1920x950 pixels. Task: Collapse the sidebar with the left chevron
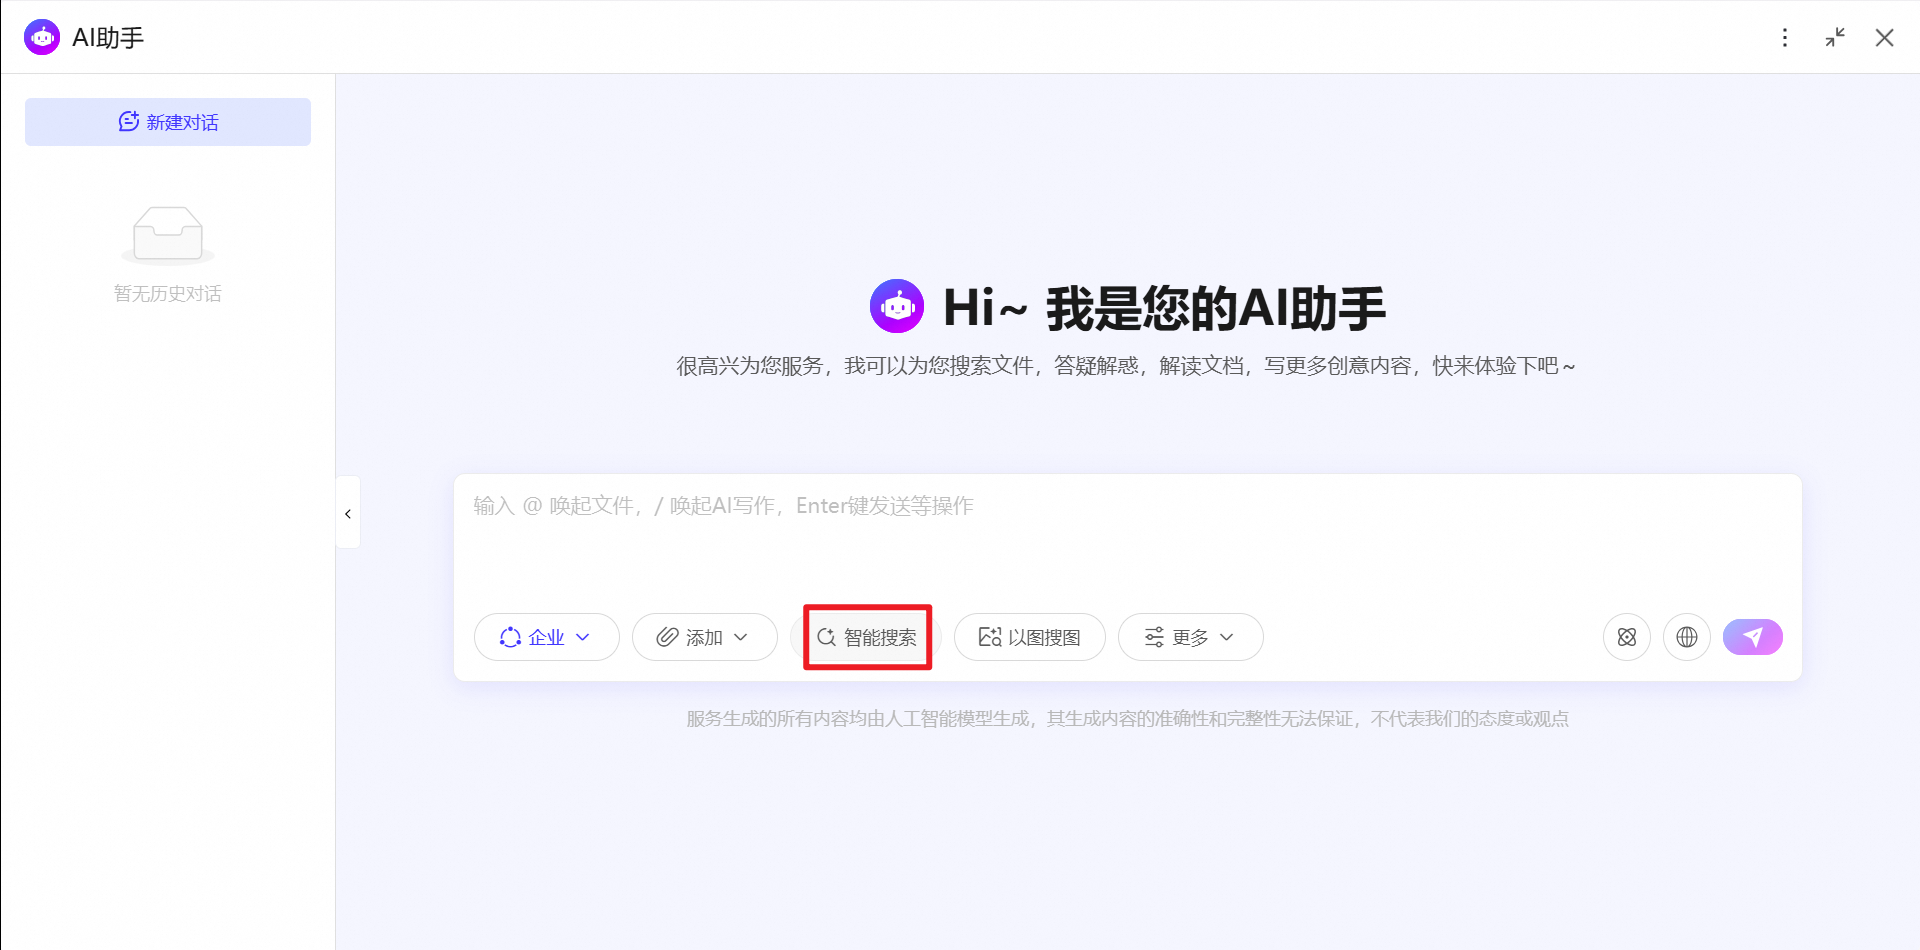[348, 513]
